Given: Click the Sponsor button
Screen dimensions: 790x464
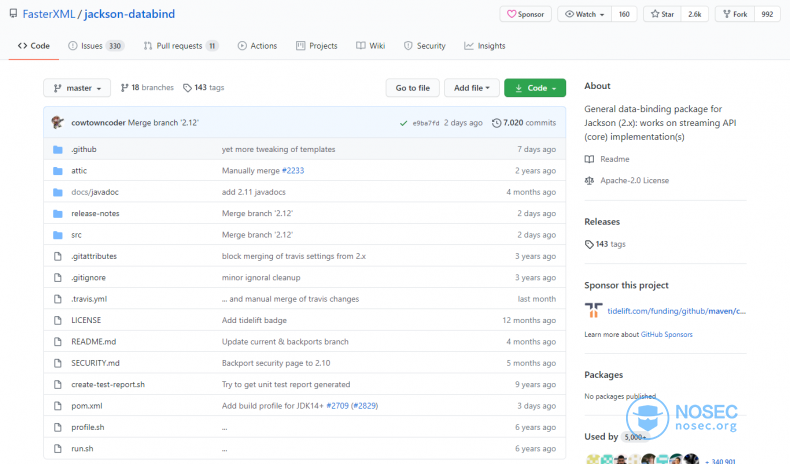Looking at the screenshot, I should [x=525, y=14].
